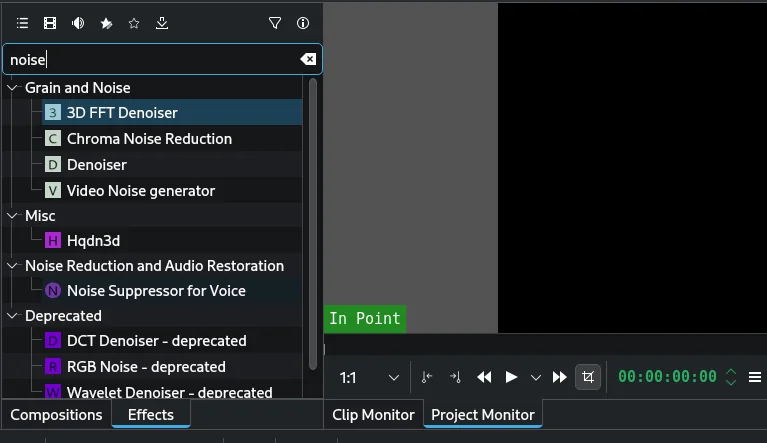
Task: Open the effects filter funnel icon
Action: 275,23
